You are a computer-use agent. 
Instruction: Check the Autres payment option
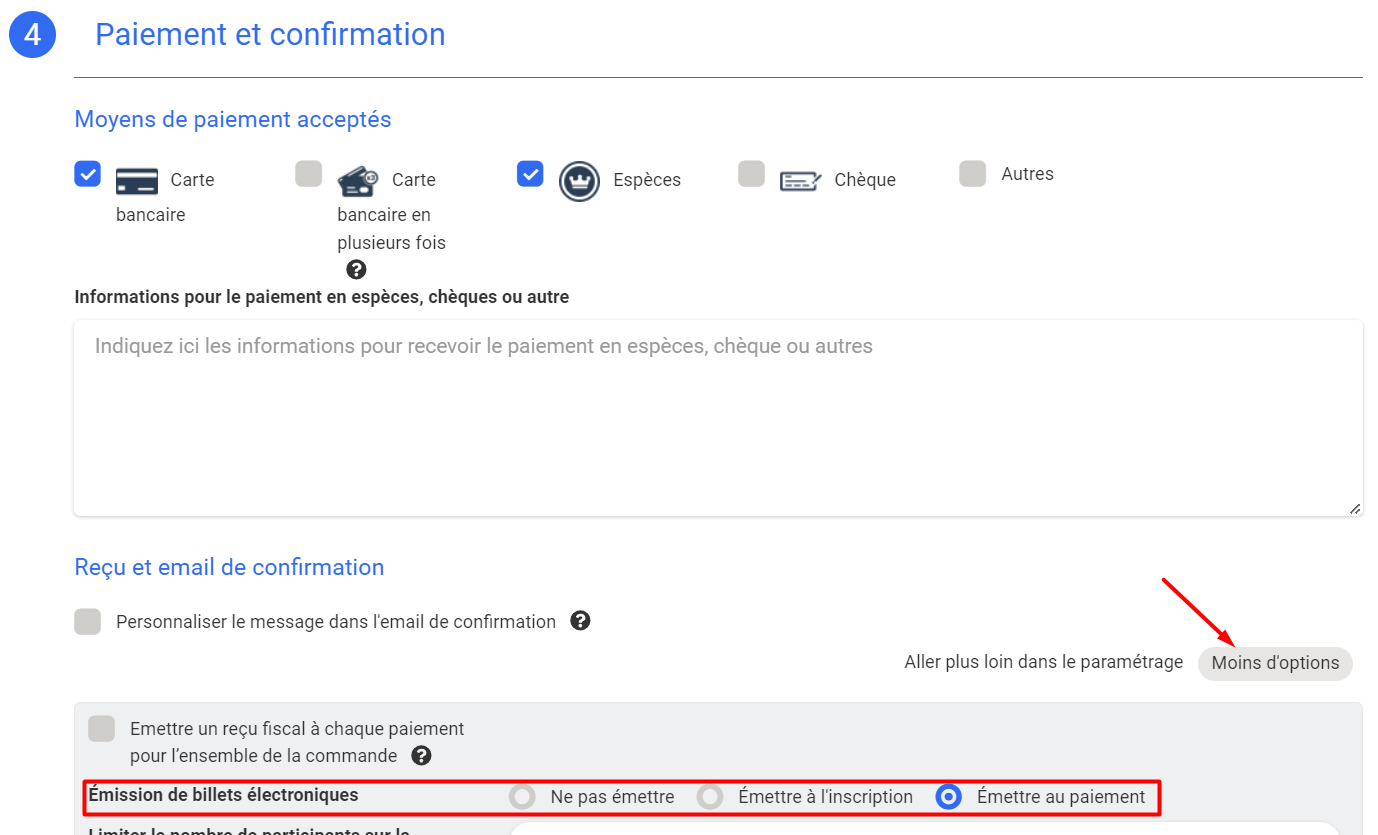[x=972, y=174]
